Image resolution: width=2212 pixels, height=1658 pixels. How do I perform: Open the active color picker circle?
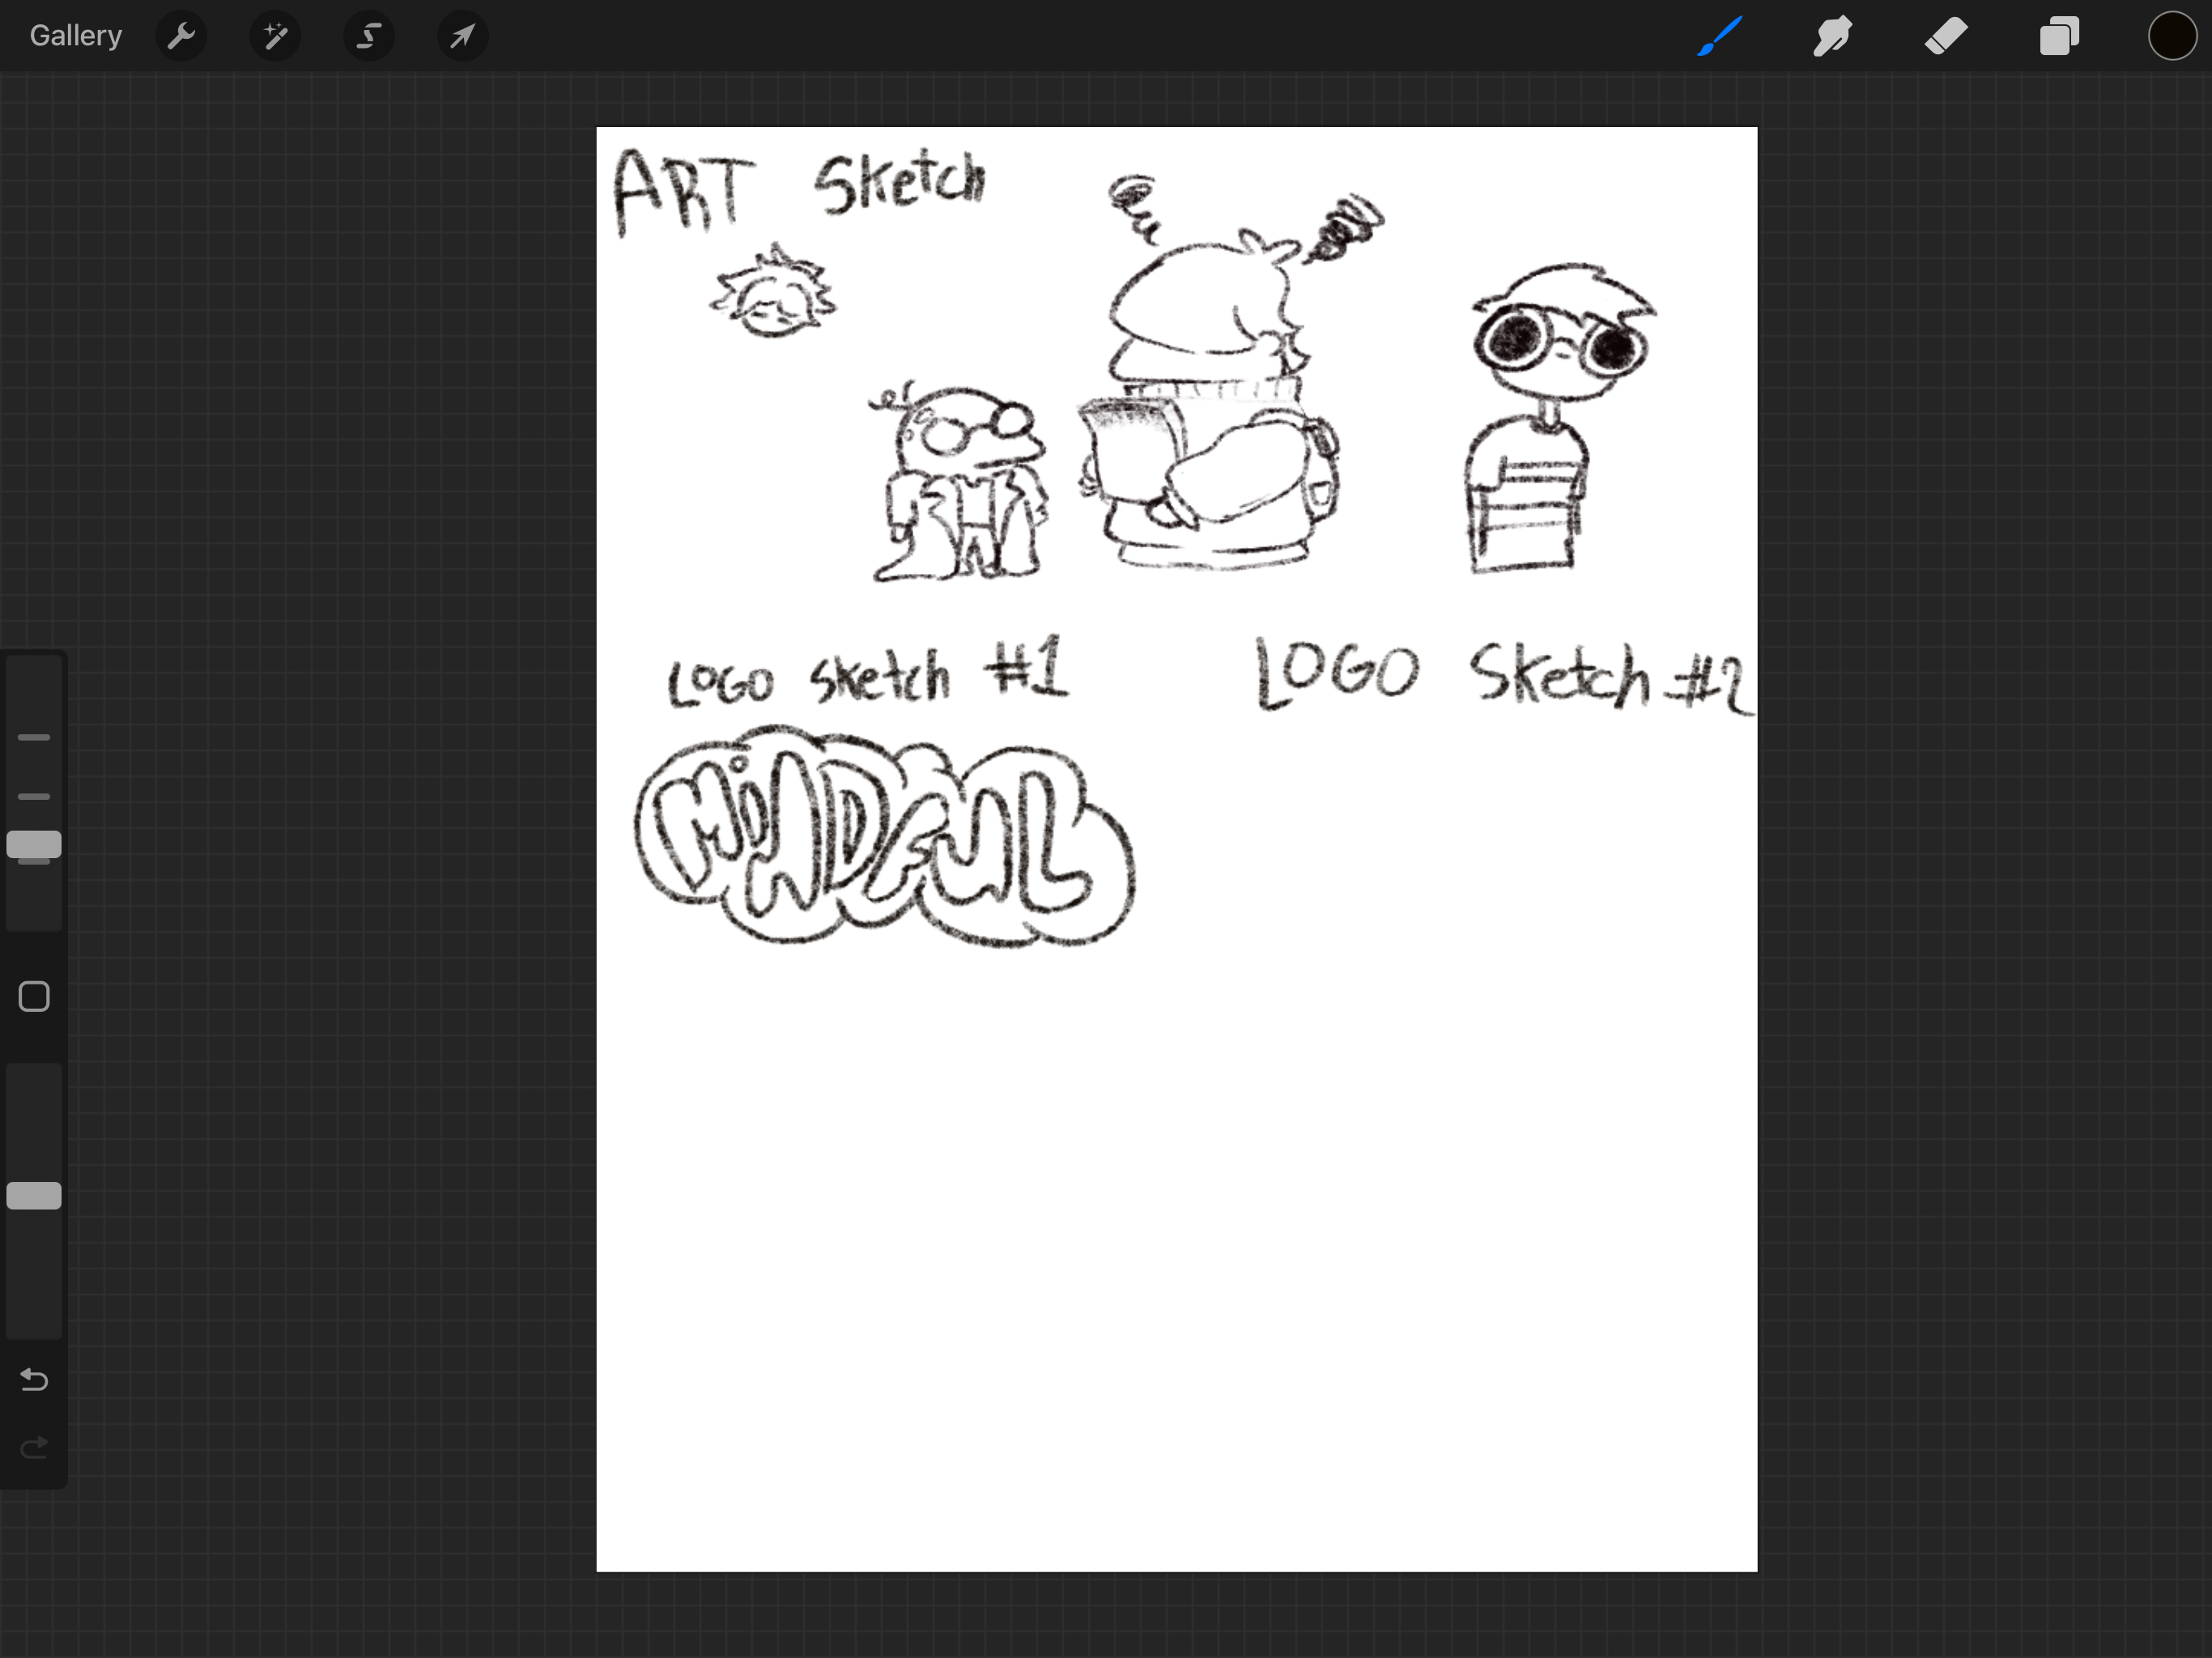[2171, 37]
